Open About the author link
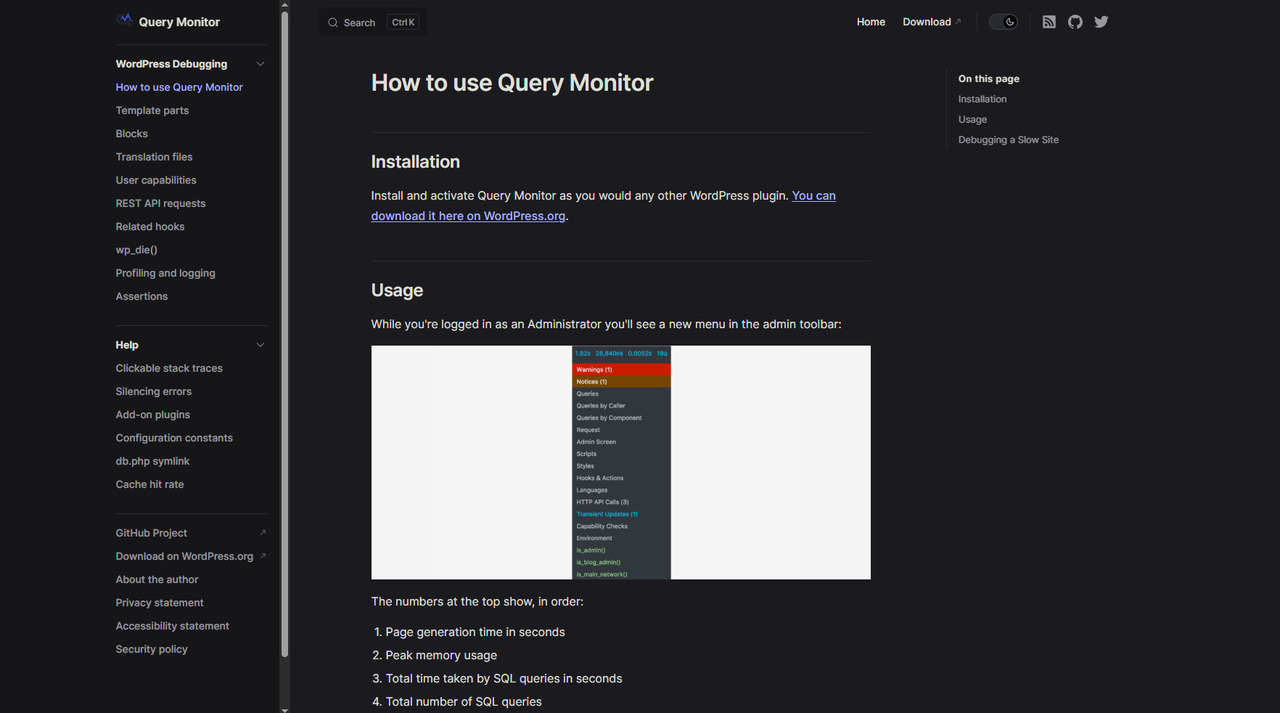 pos(157,580)
